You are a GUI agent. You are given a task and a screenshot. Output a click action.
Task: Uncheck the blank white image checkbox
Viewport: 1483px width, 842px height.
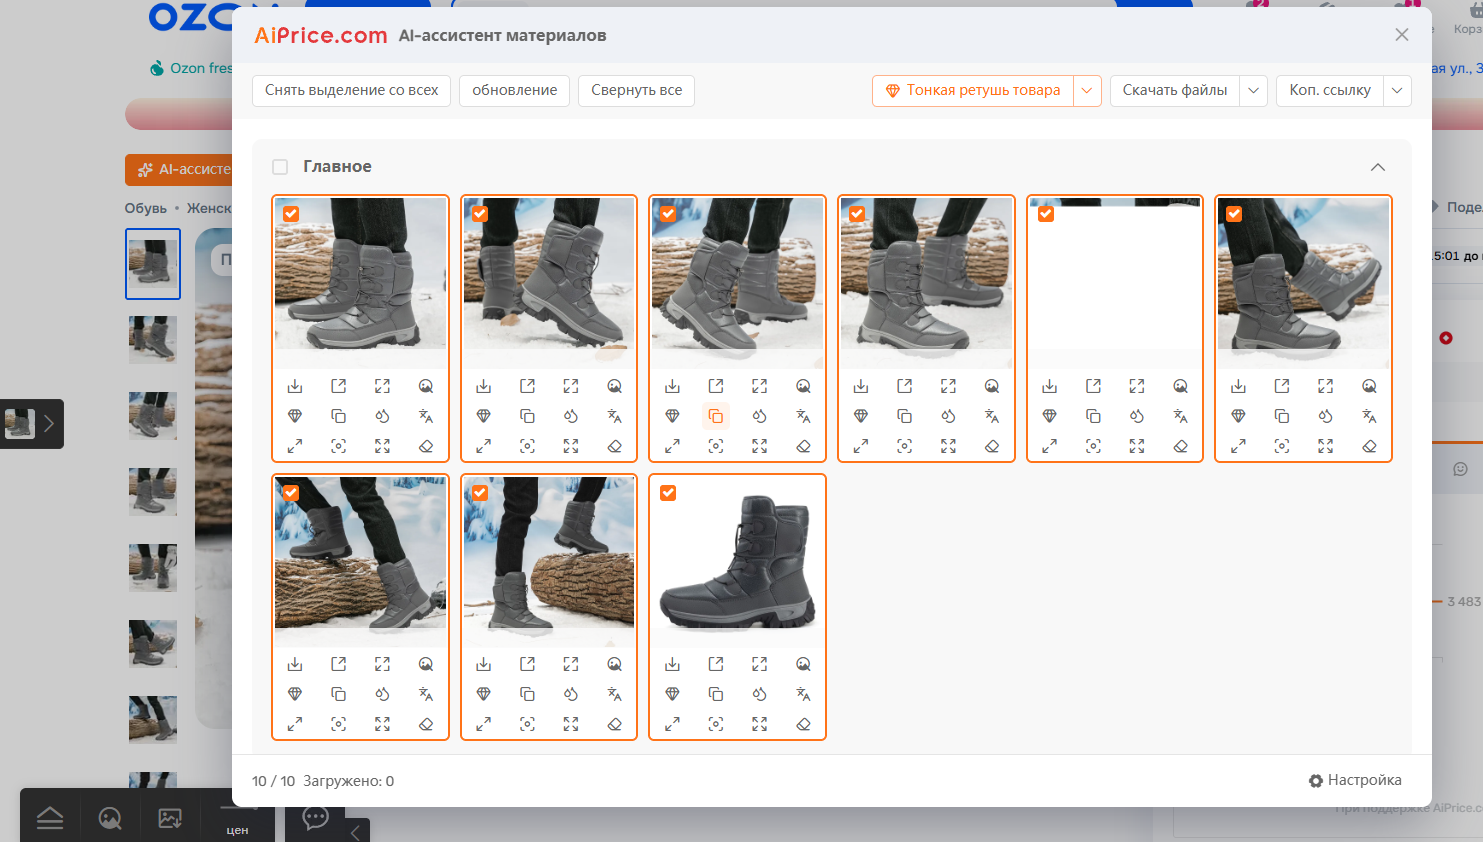coord(1046,214)
